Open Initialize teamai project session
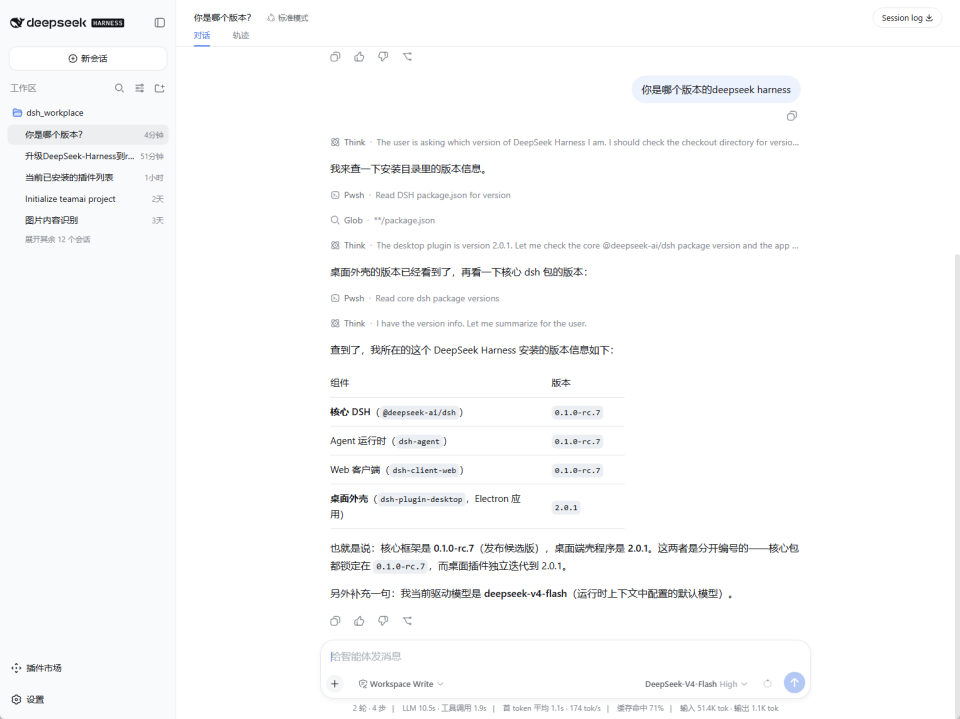Screen dimensions: 960x719 click(88, 199)
